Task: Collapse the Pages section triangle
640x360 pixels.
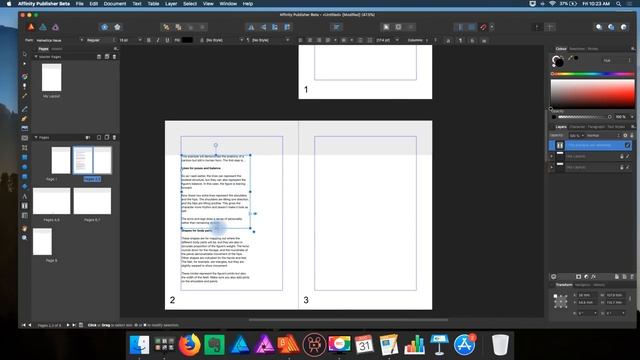Action: point(36,138)
